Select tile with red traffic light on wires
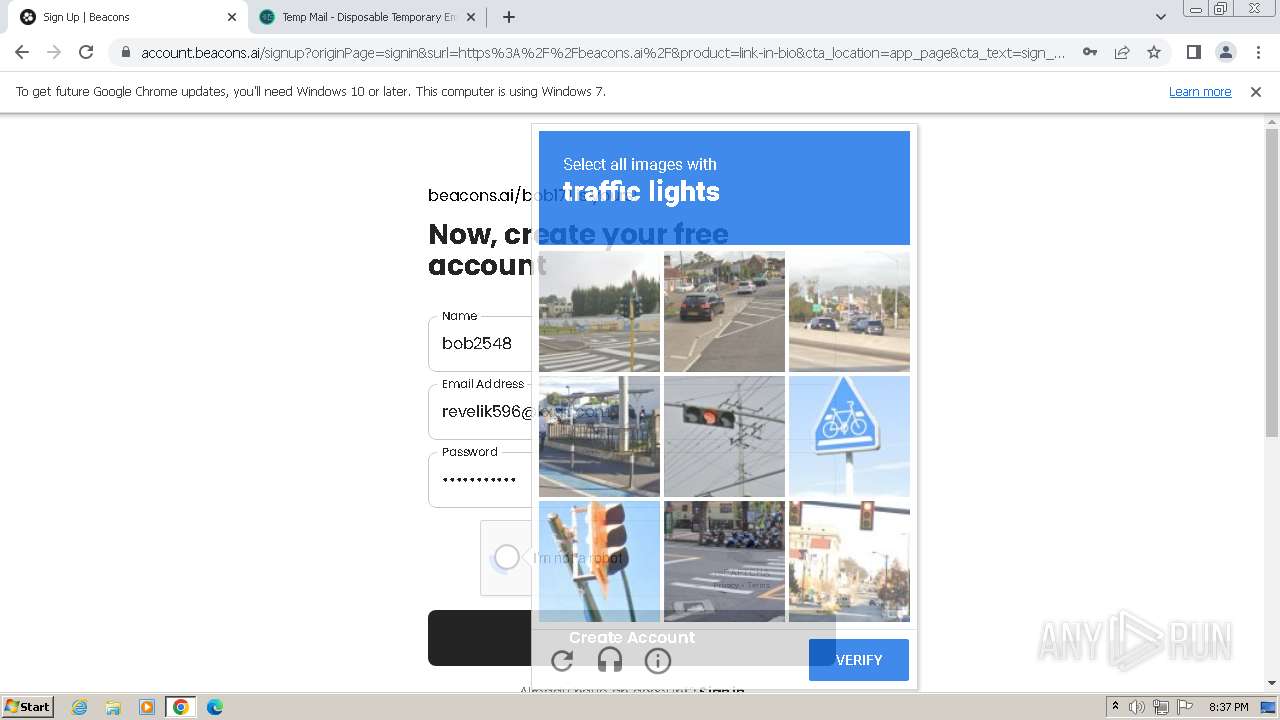The height and width of the screenshot is (720, 1280). 724,436
